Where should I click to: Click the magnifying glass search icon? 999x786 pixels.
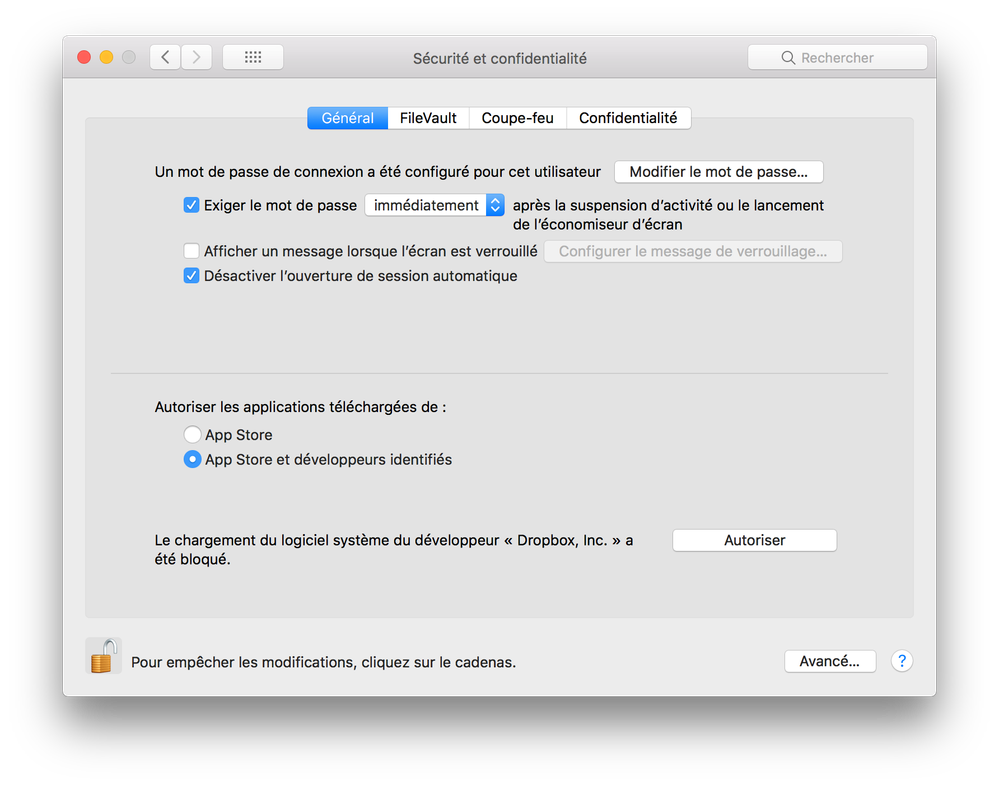tap(788, 58)
